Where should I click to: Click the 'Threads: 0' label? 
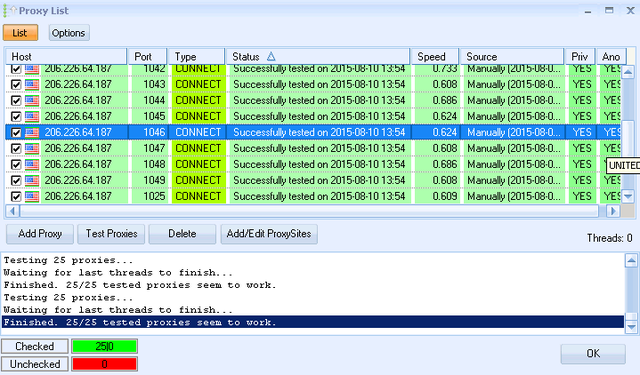pyautogui.click(x=609, y=238)
